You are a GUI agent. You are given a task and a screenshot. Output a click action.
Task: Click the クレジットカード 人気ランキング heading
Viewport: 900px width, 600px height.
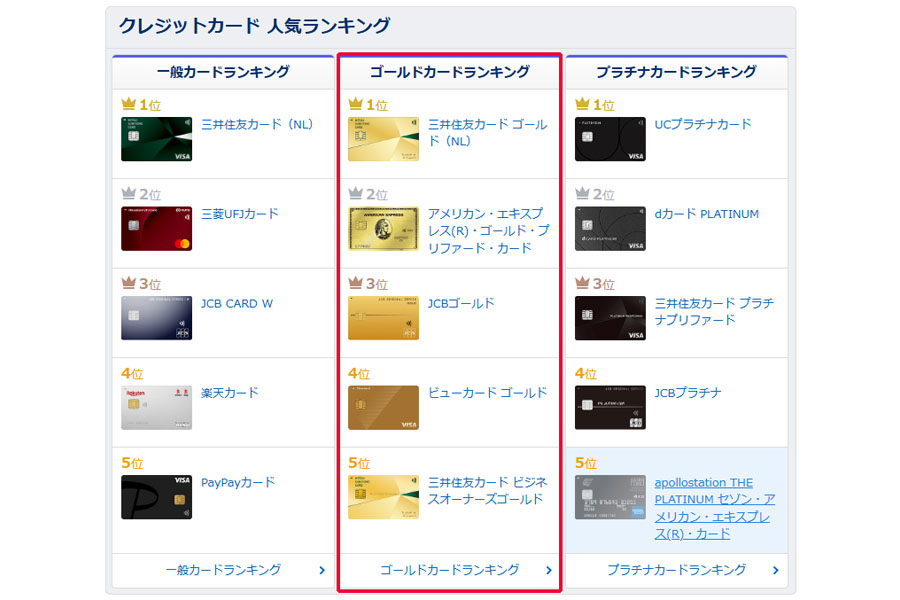click(254, 26)
